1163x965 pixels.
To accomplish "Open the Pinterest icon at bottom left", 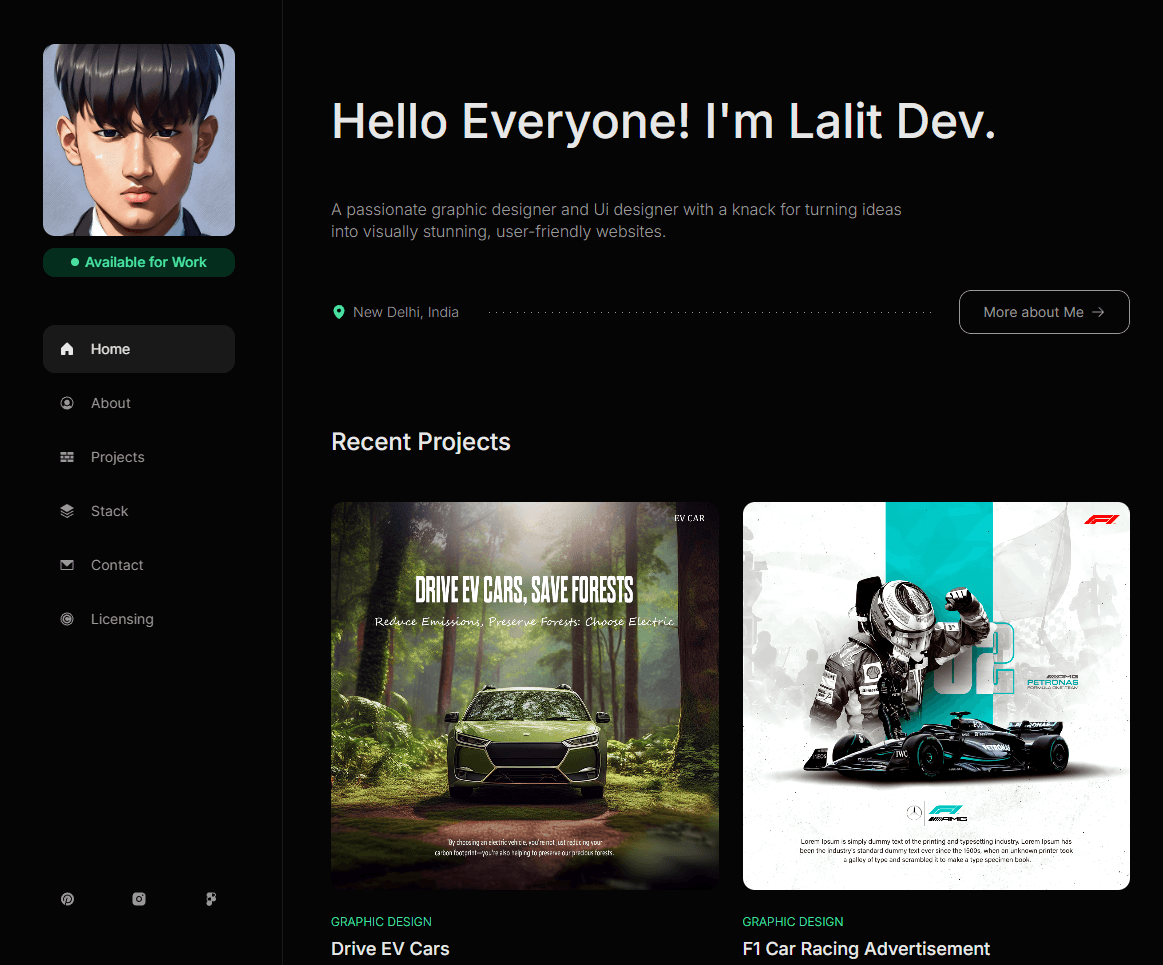I will (x=67, y=899).
